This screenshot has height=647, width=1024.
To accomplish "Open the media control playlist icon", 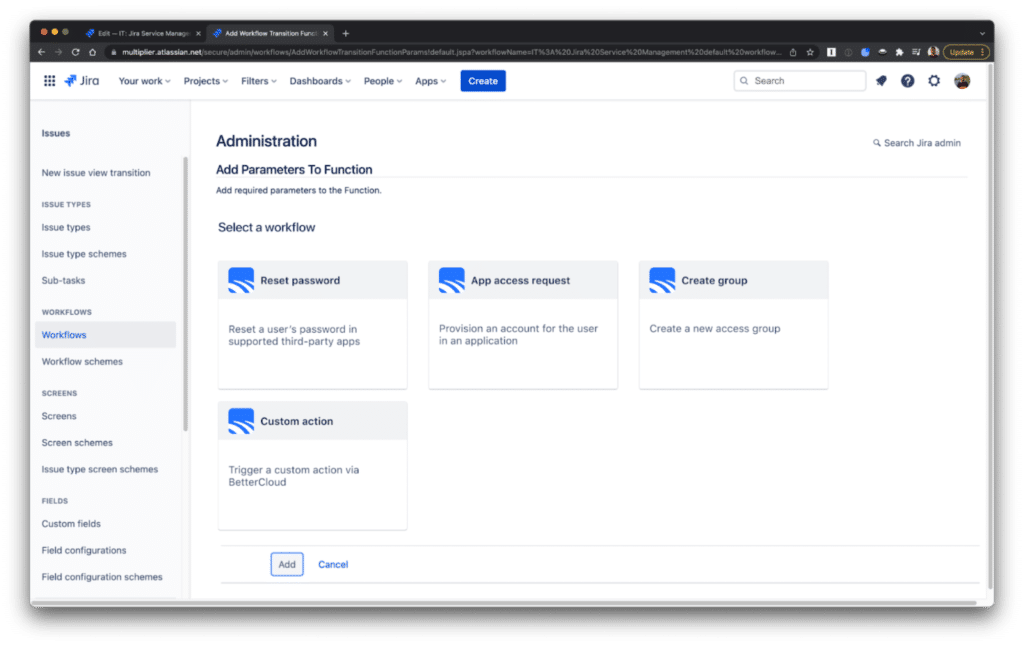I will (916, 52).
